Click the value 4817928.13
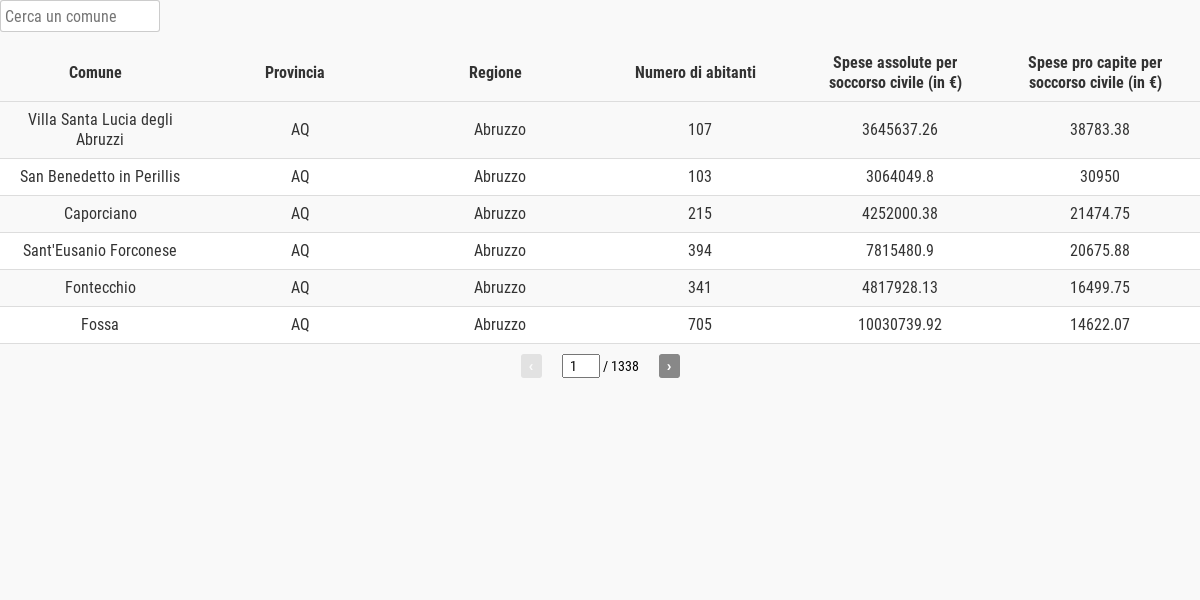1200x600 pixels. [x=900, y=288]
